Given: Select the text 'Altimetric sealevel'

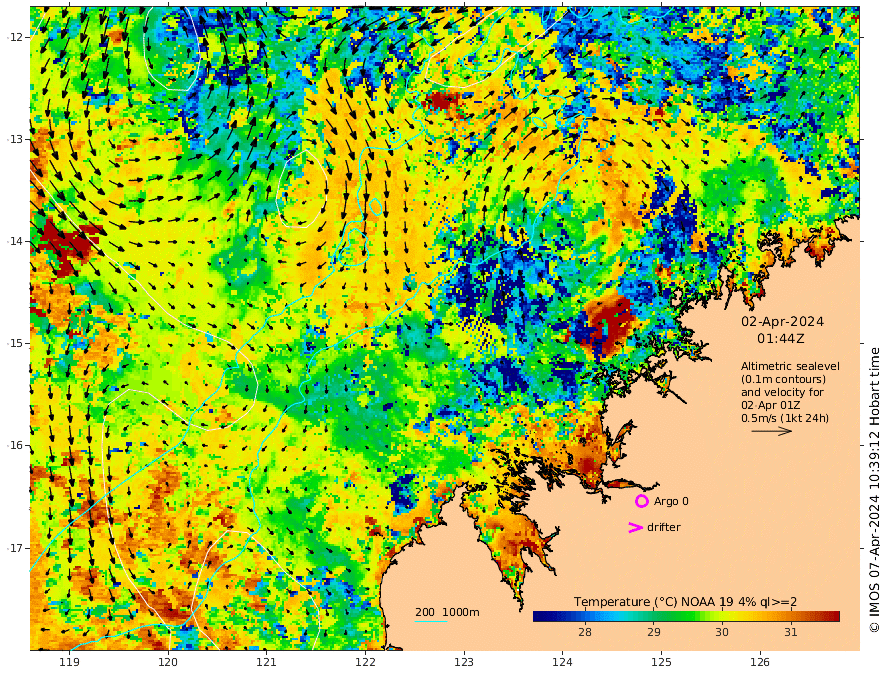Looking at the screenshot, I should (790, 366).
